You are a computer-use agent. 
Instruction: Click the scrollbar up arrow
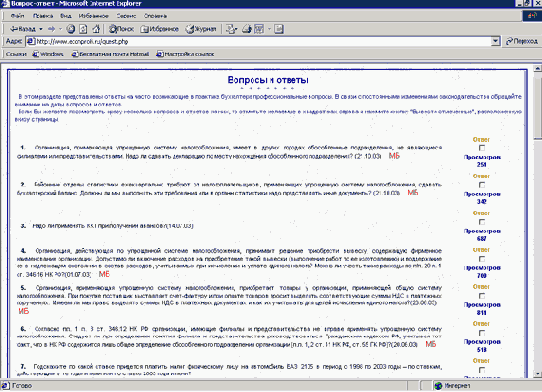(x=538, y=68)
